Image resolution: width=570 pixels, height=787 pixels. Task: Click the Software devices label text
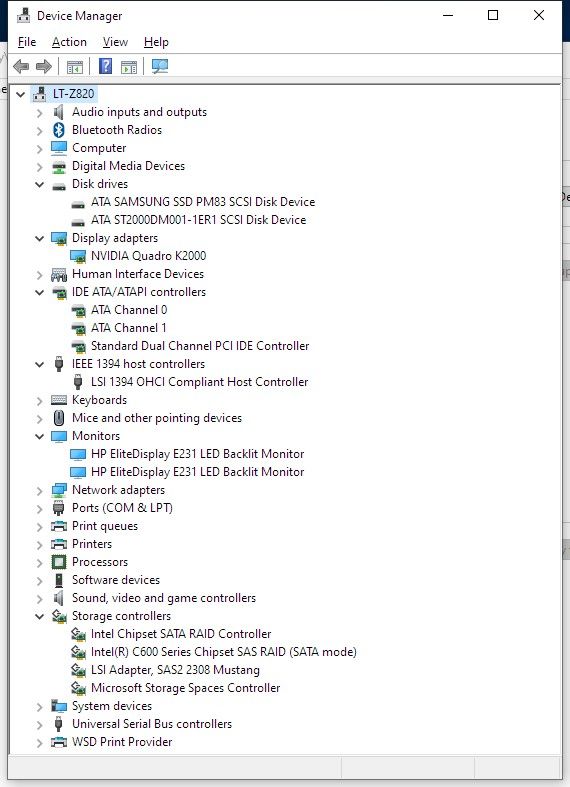tap(116, 580)
